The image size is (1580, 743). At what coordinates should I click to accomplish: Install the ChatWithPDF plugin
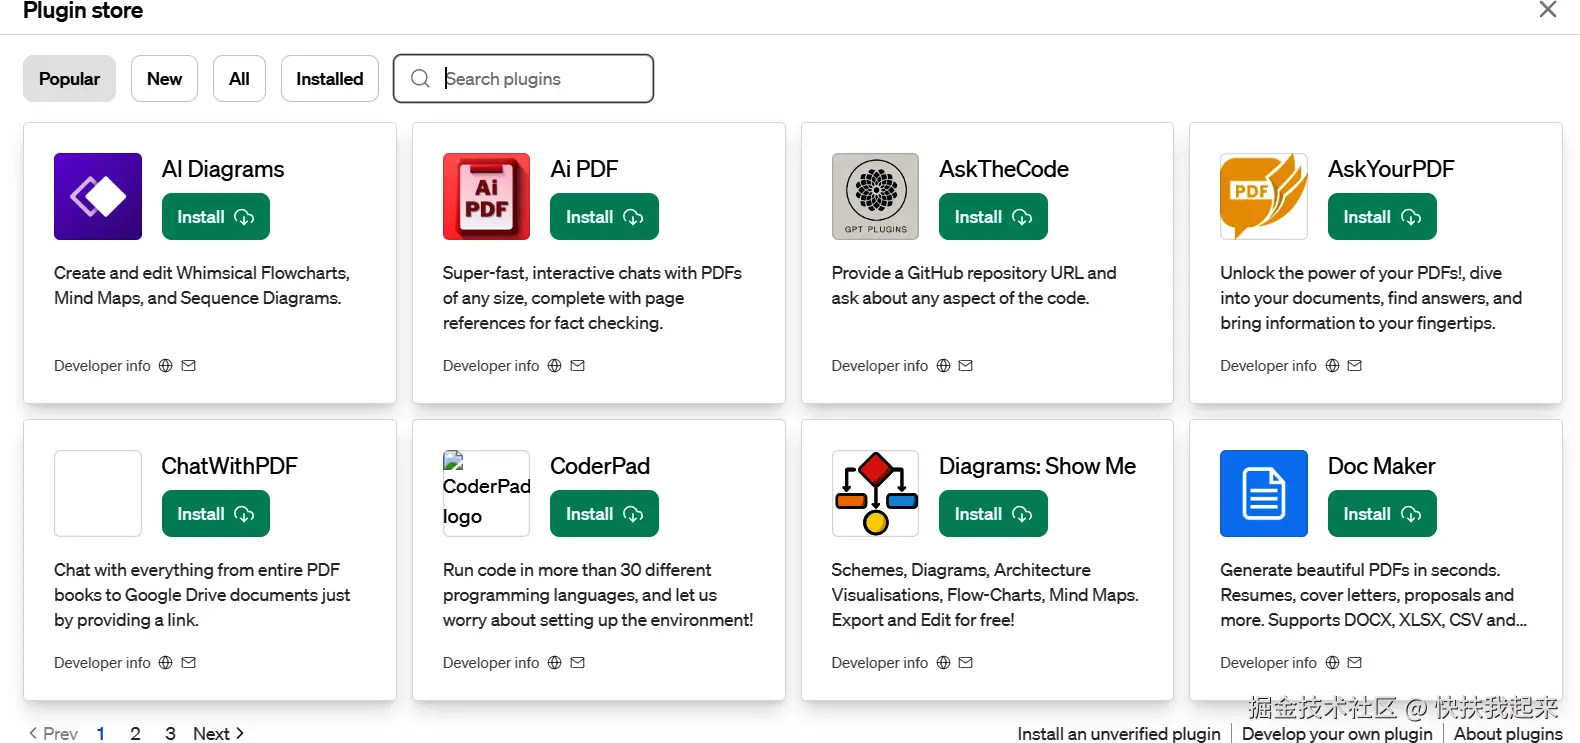pos(215,514)
